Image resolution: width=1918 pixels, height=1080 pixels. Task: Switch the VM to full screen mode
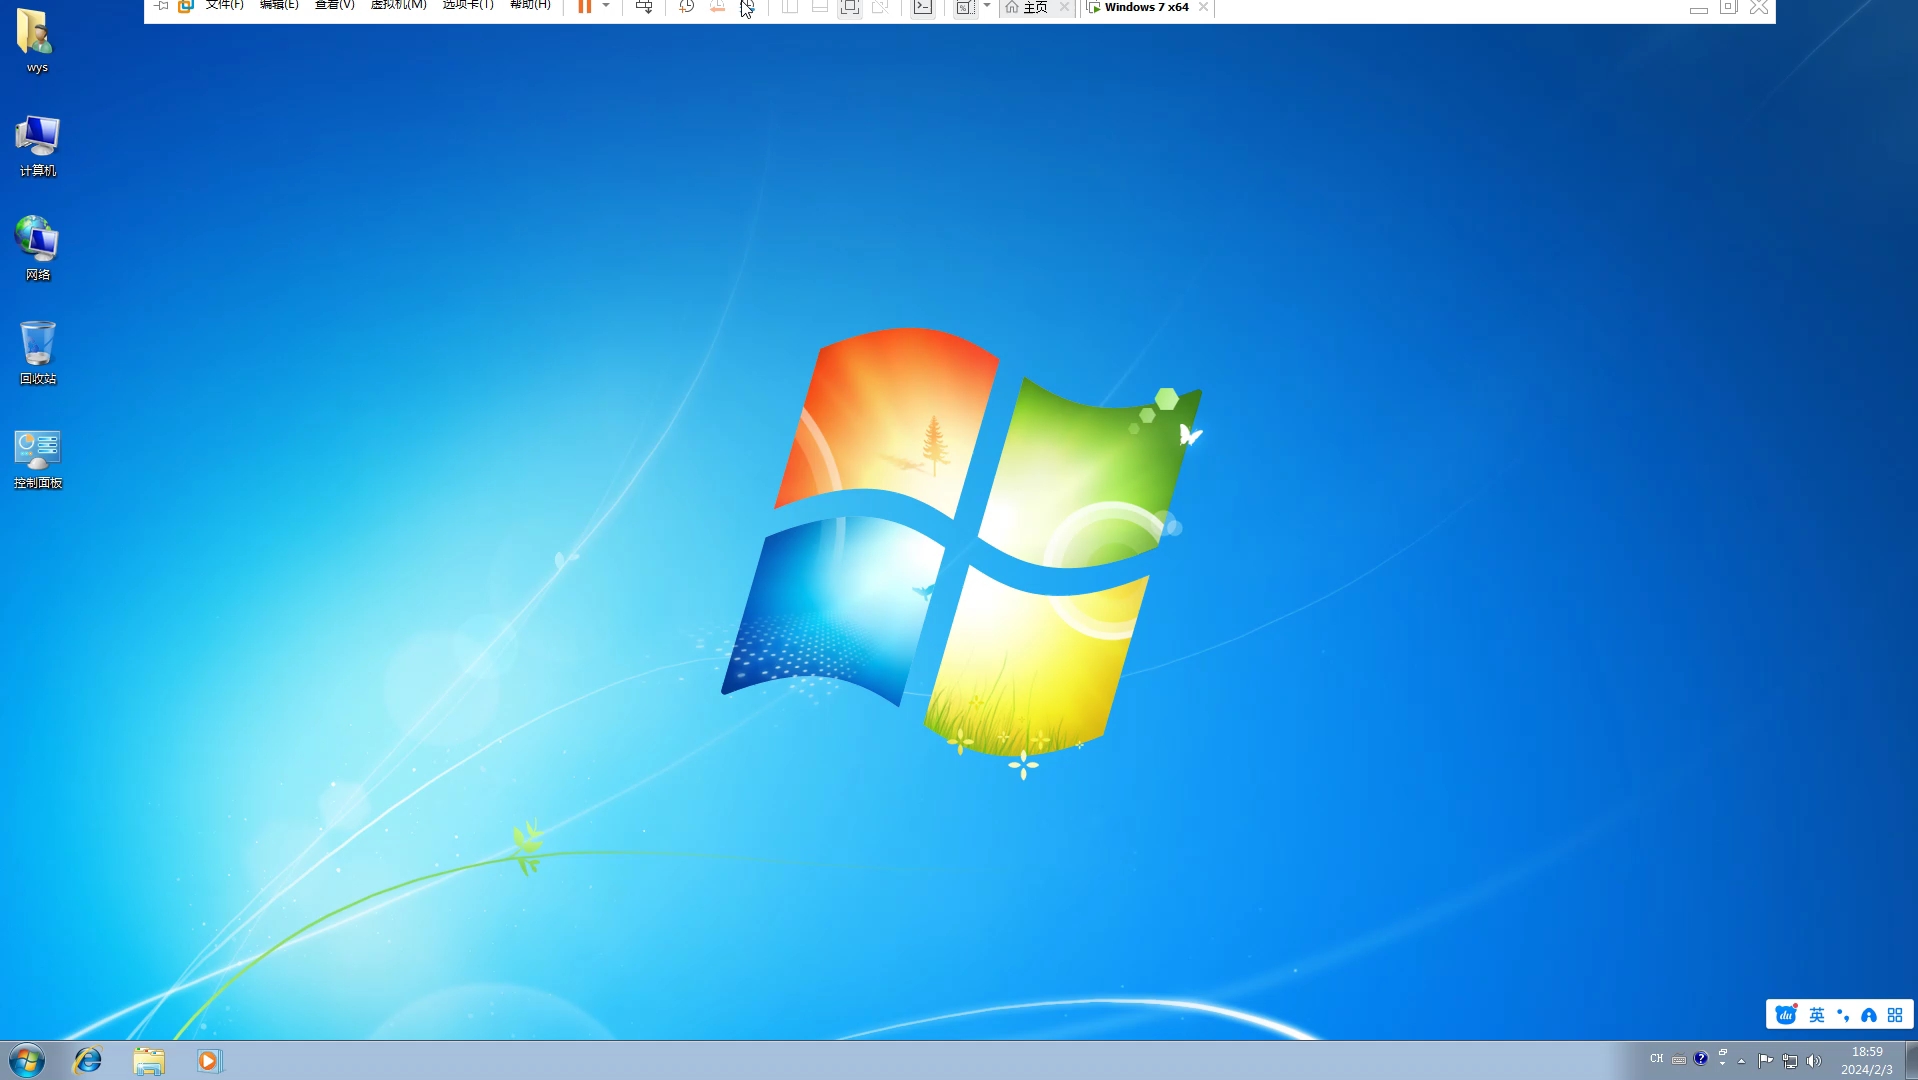point(849,7)
